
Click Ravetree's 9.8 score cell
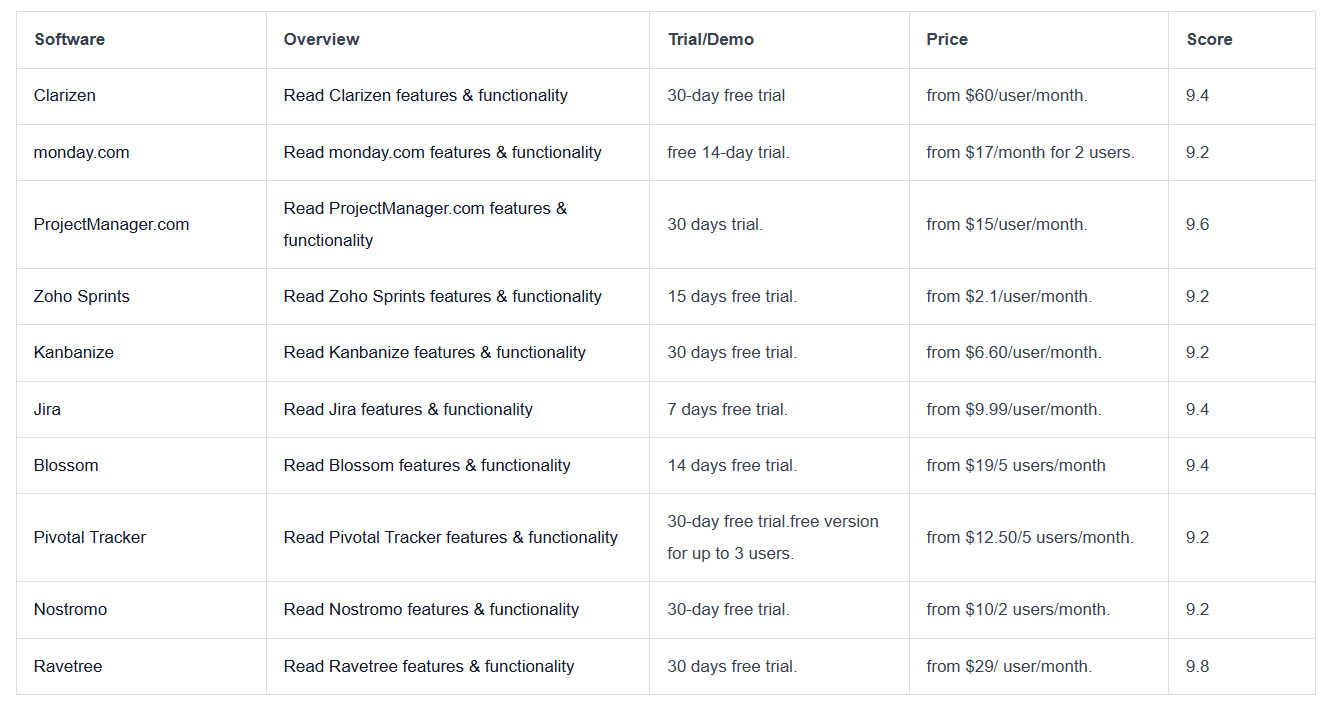(1241, 667)
